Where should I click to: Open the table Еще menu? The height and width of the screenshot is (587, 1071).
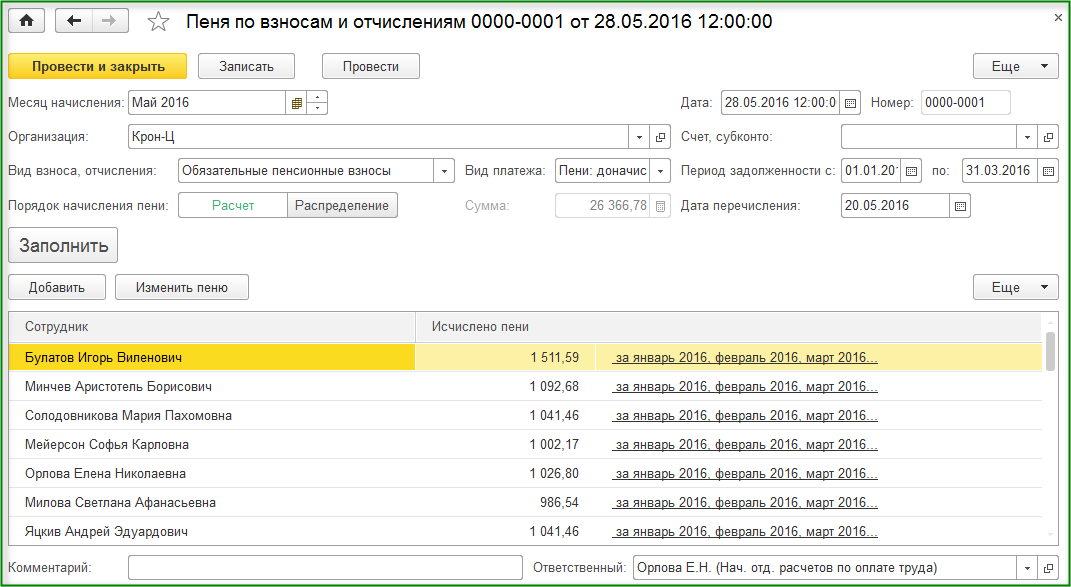[x=1015, y=288]
